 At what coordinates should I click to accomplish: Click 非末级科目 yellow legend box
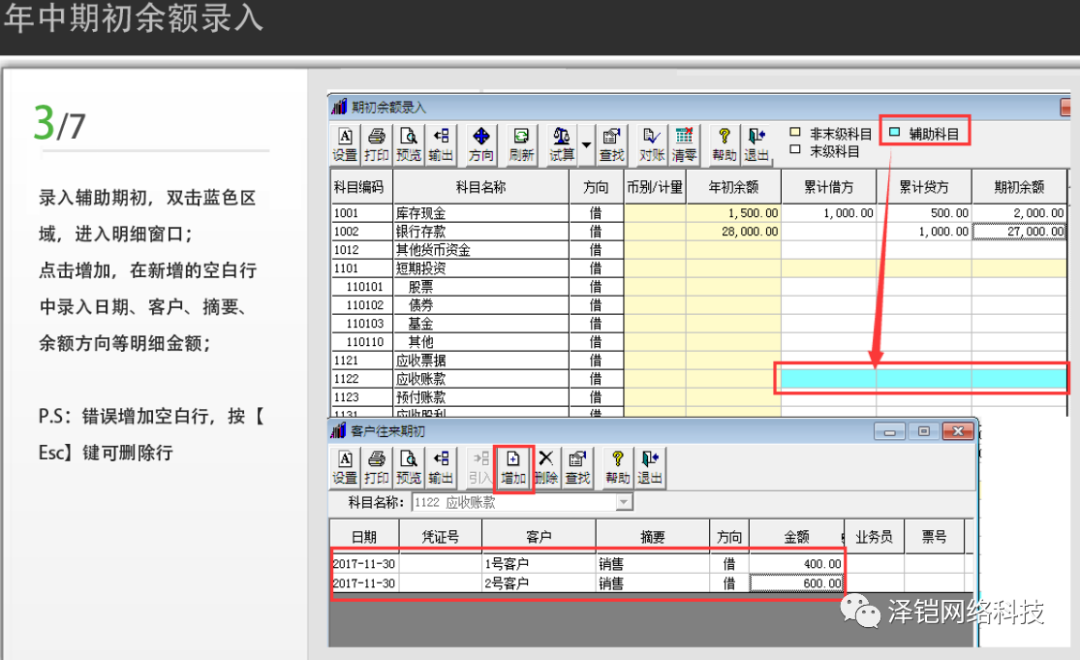796,132
